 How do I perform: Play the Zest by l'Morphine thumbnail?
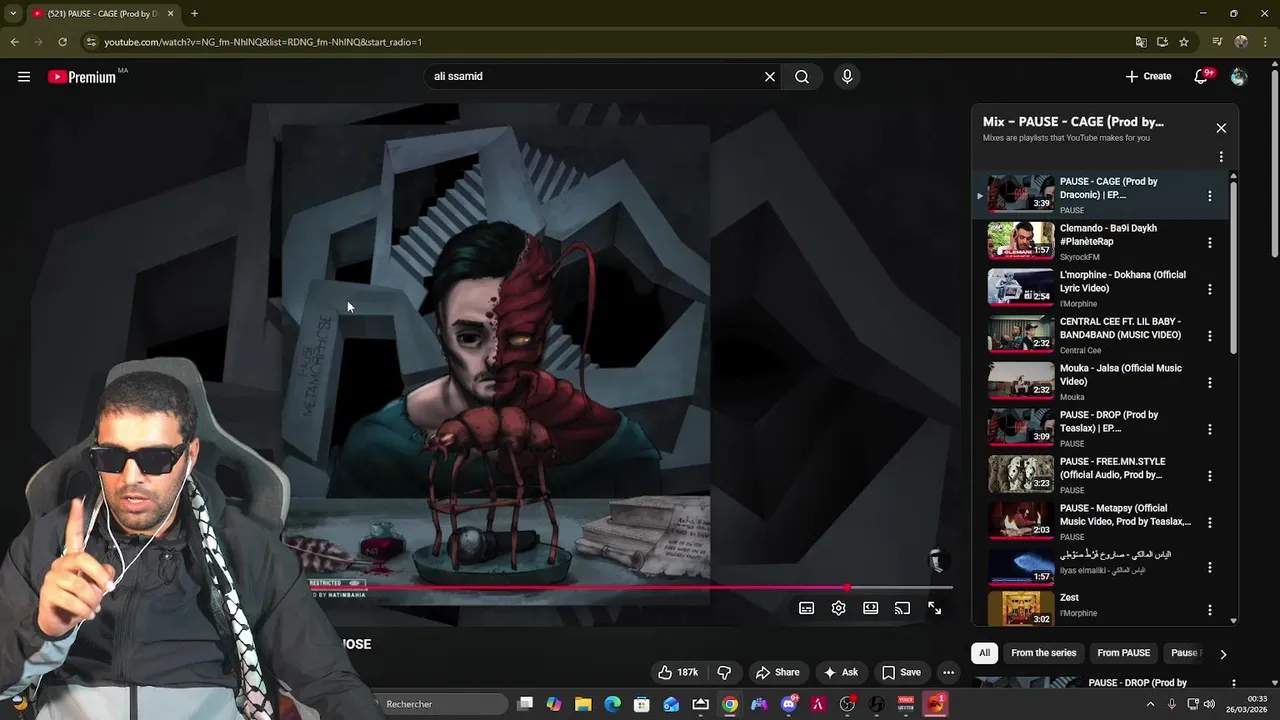(1021, 607)
